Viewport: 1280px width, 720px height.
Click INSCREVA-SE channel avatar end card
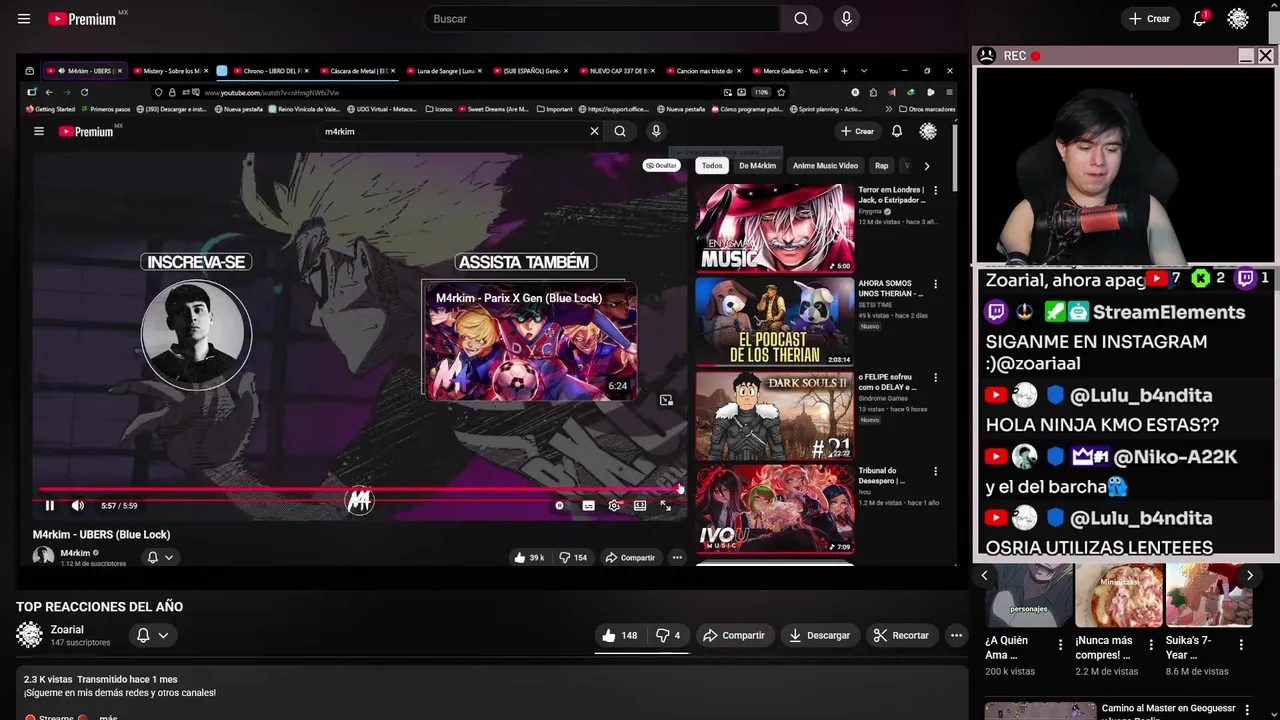pyautogui.click(x=196, y=334)
